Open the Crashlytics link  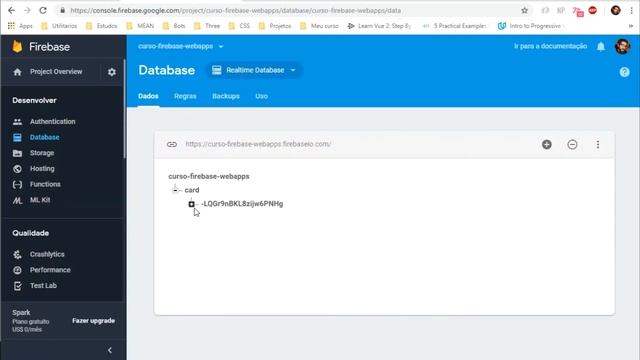click(x=47, y=254)
